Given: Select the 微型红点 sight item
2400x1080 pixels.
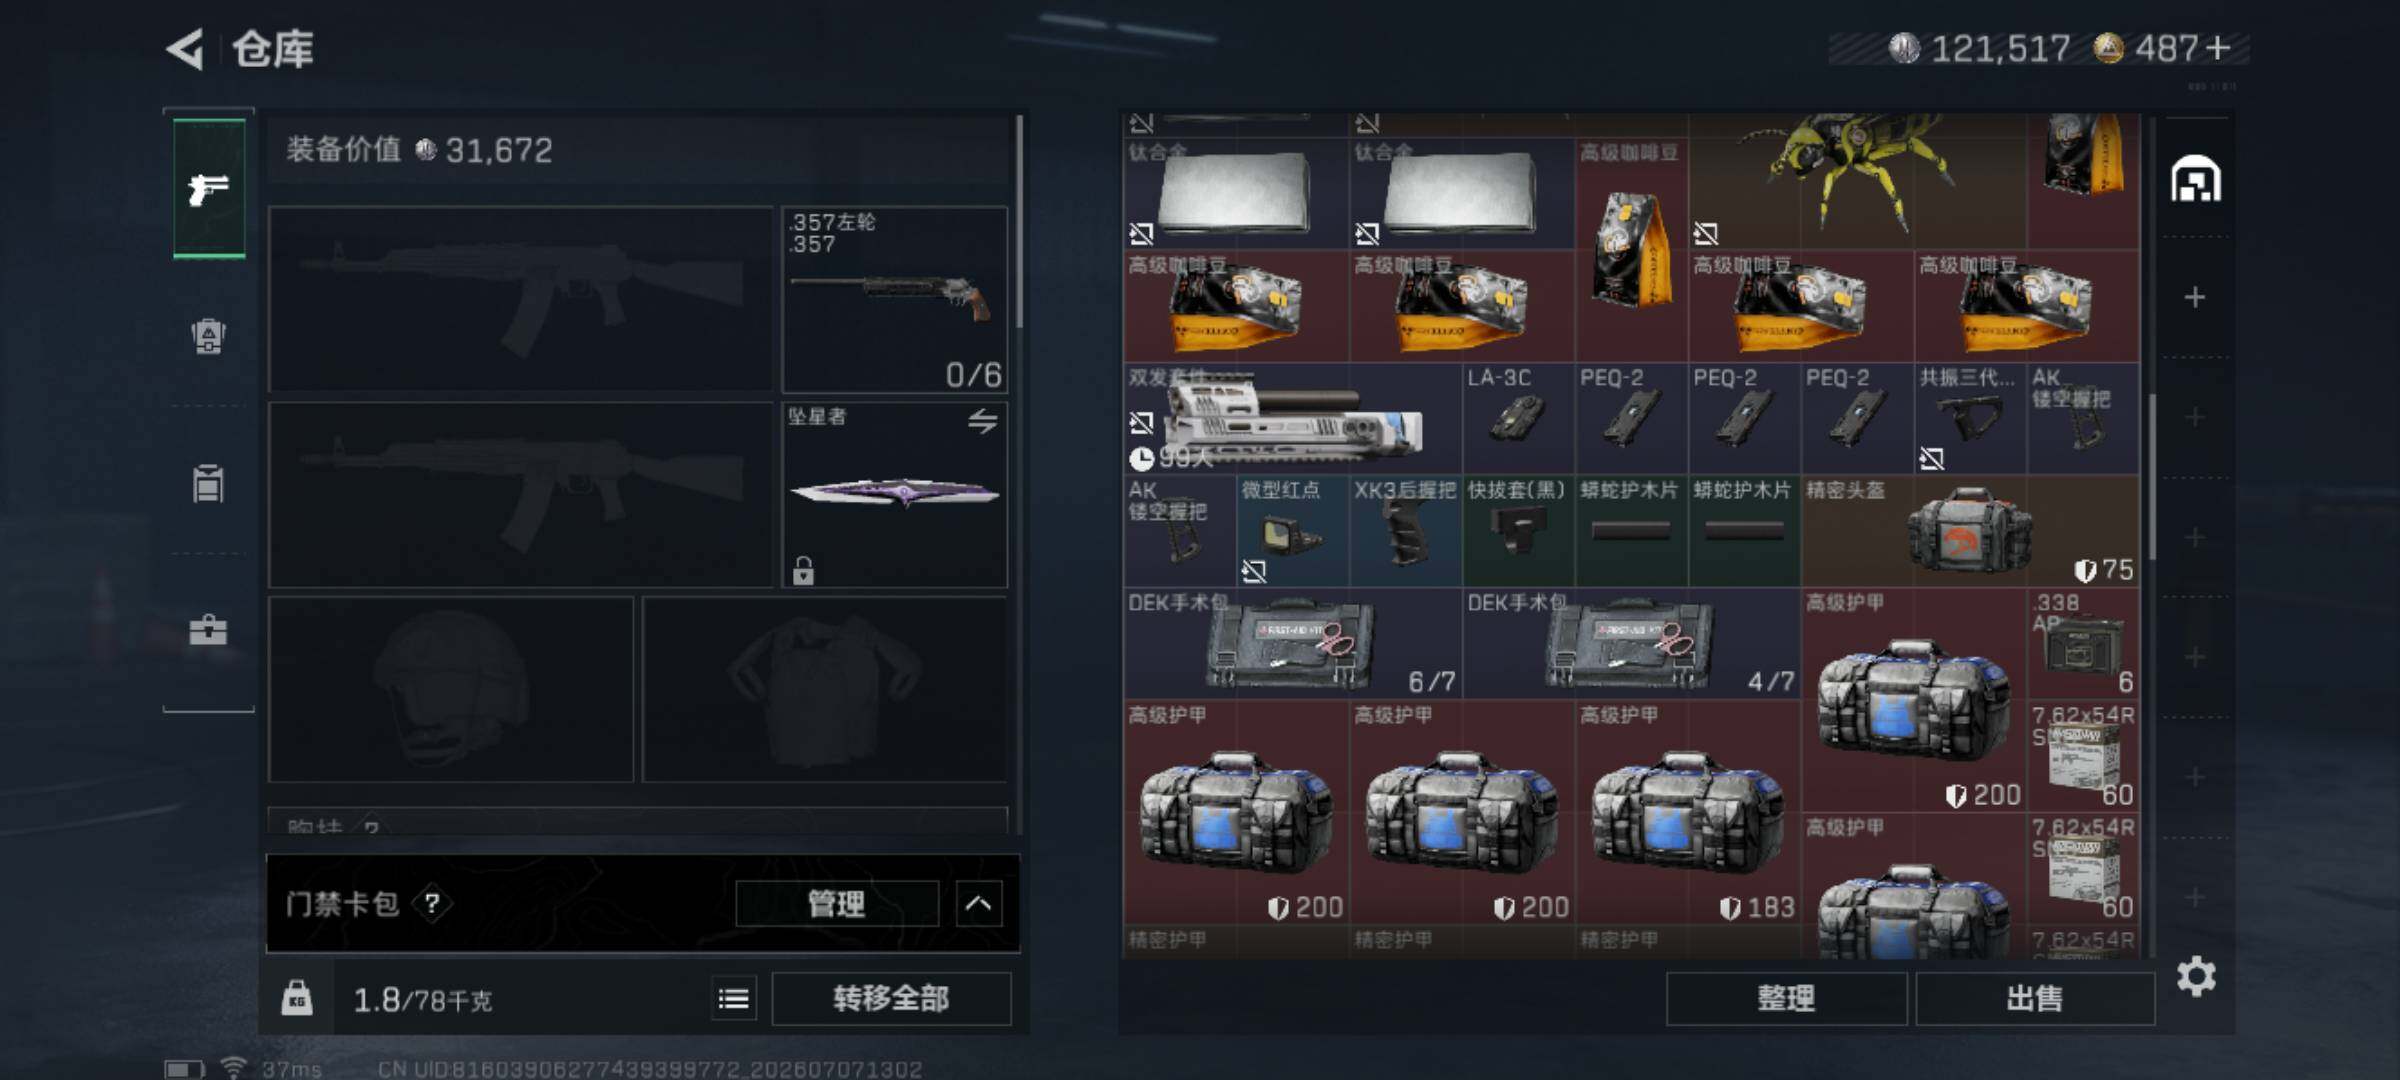Looking at the screenshot, I should (x=1293, y=531).
